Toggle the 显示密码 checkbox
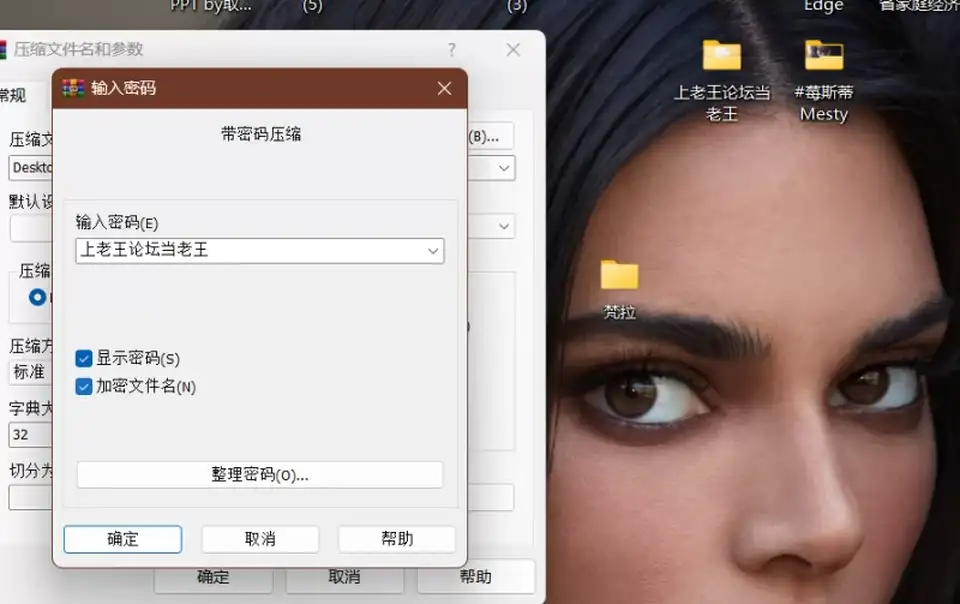960x604 pixels. point(84,359)
